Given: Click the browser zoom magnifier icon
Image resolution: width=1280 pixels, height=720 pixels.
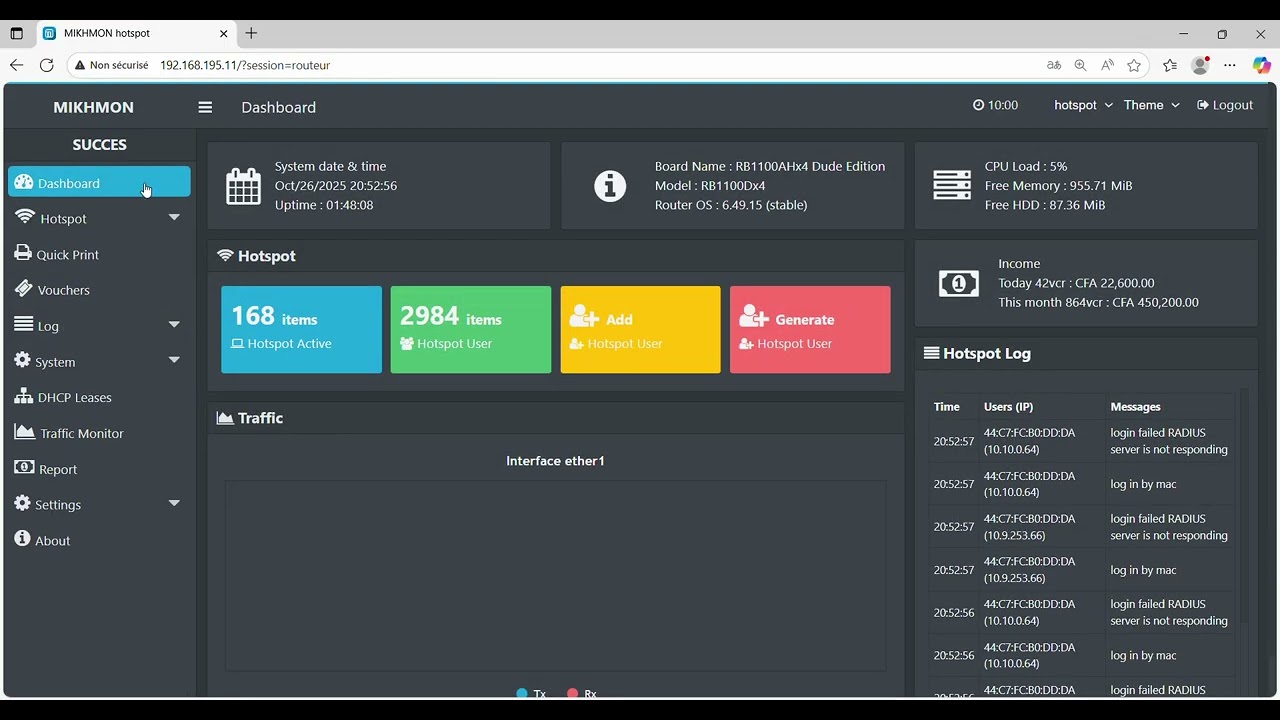Looking at the screenshot, I should pos(1080,65).
